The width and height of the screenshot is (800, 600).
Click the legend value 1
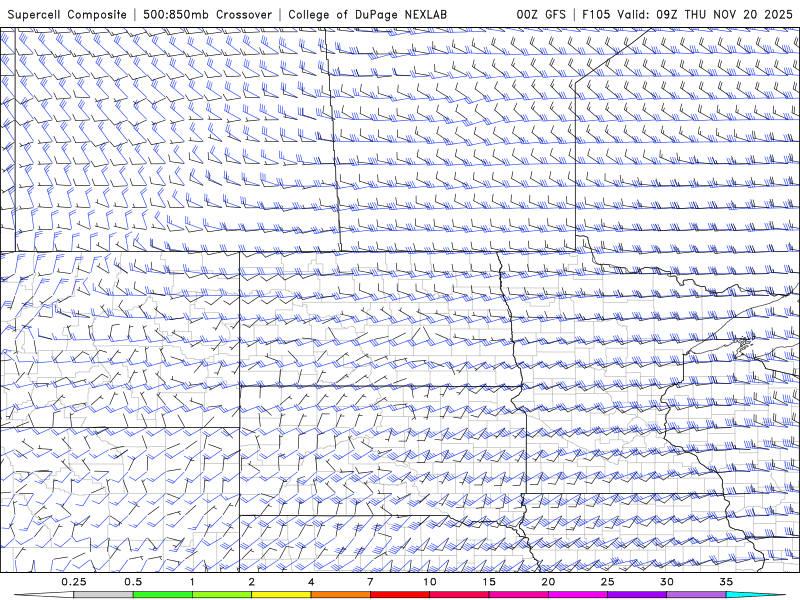pos(192,582)
